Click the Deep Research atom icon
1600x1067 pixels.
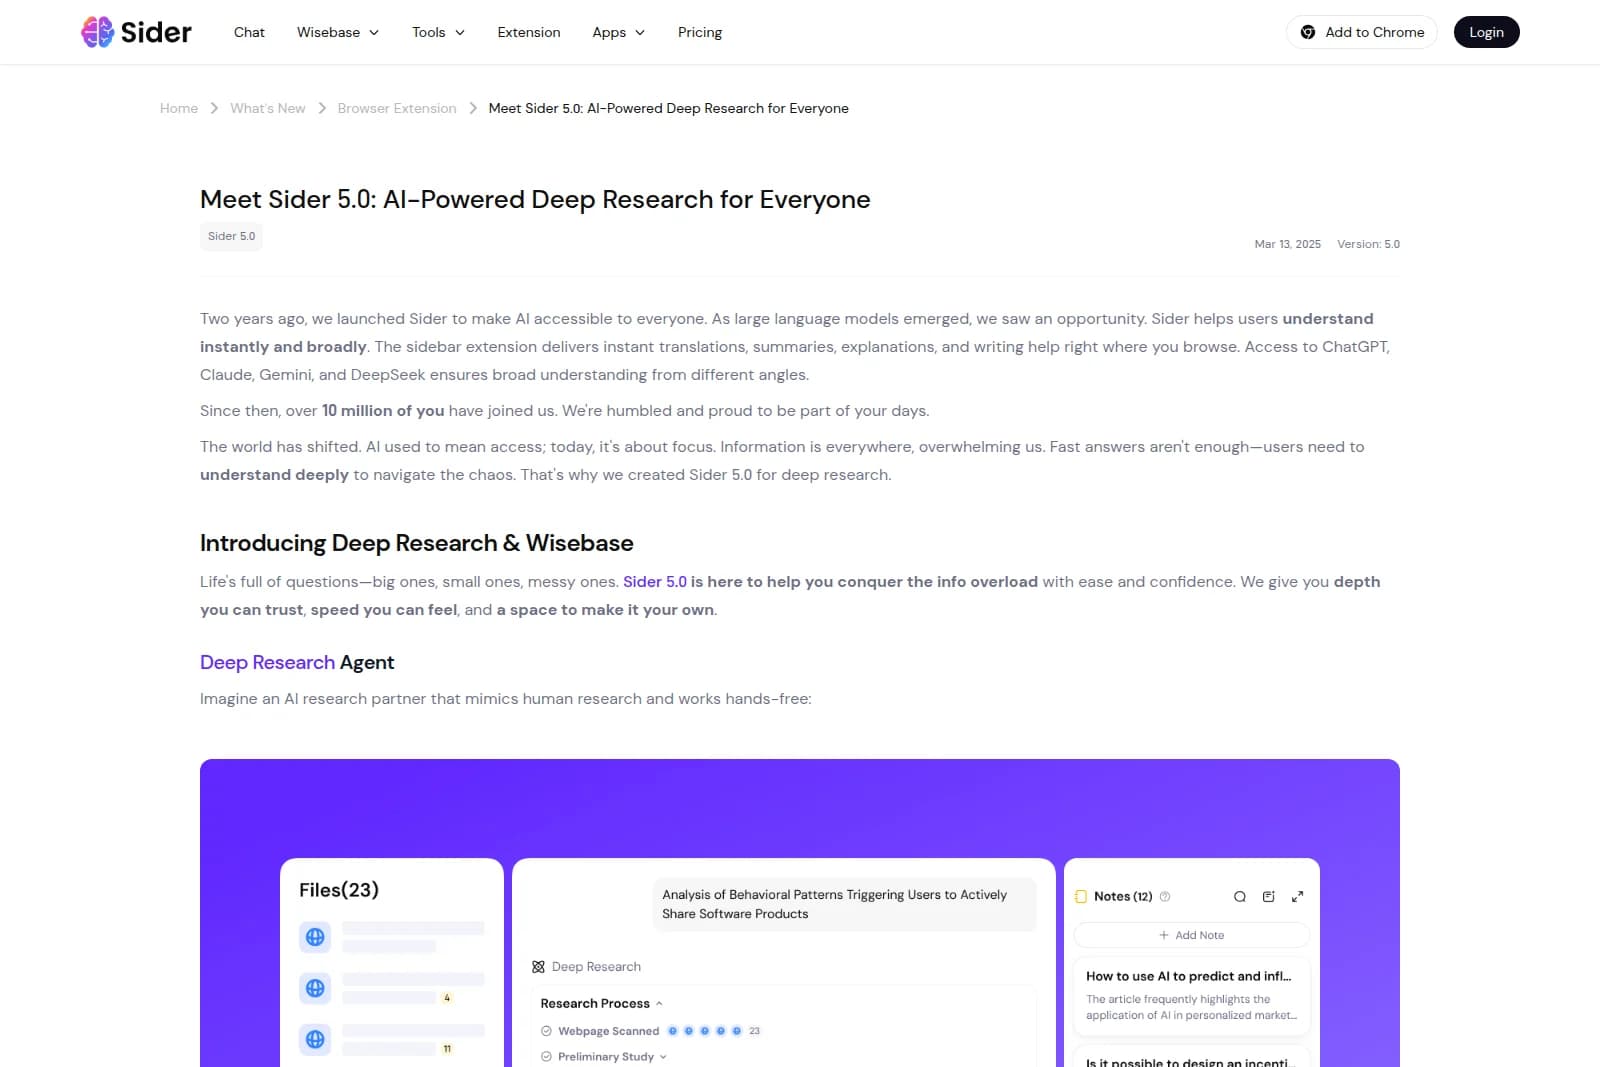point(538,966)
